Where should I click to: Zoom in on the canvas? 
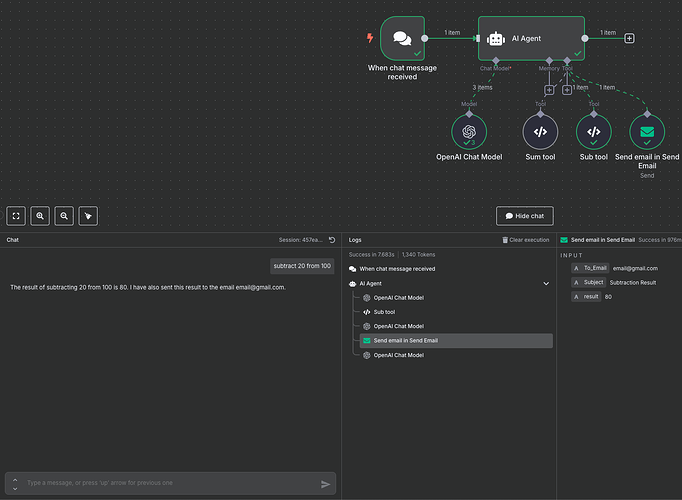coord(40,216)
